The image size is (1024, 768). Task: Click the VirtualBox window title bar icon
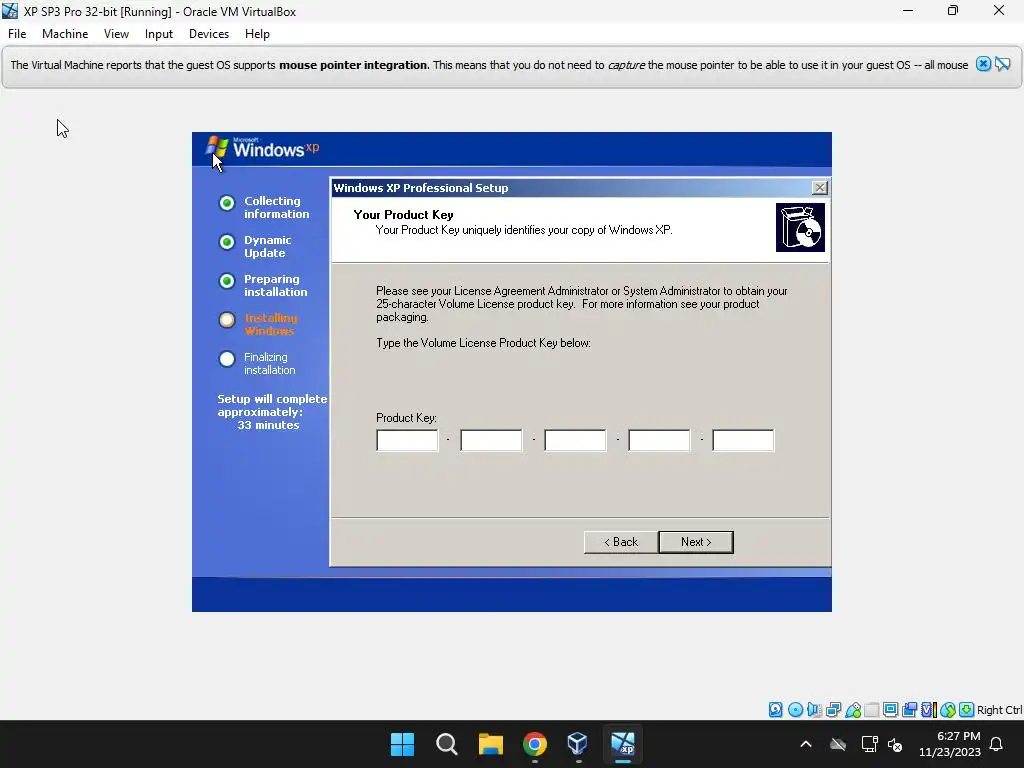10,11
